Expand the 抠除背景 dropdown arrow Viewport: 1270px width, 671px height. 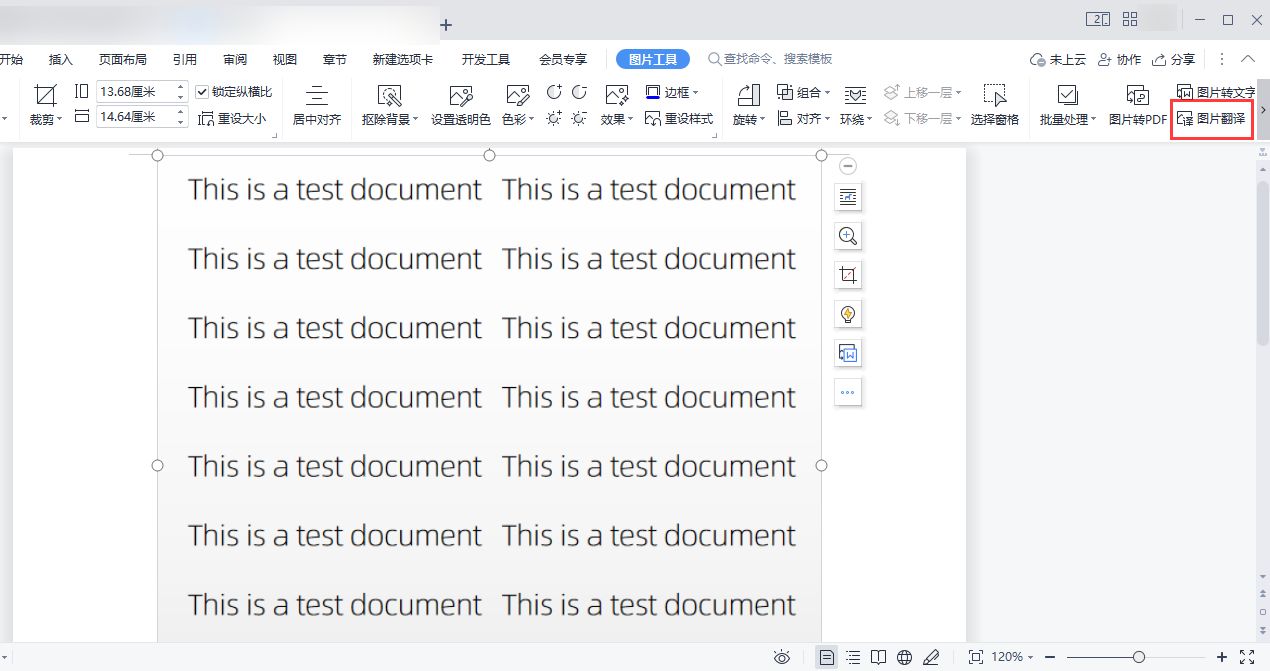click(415, 120)
